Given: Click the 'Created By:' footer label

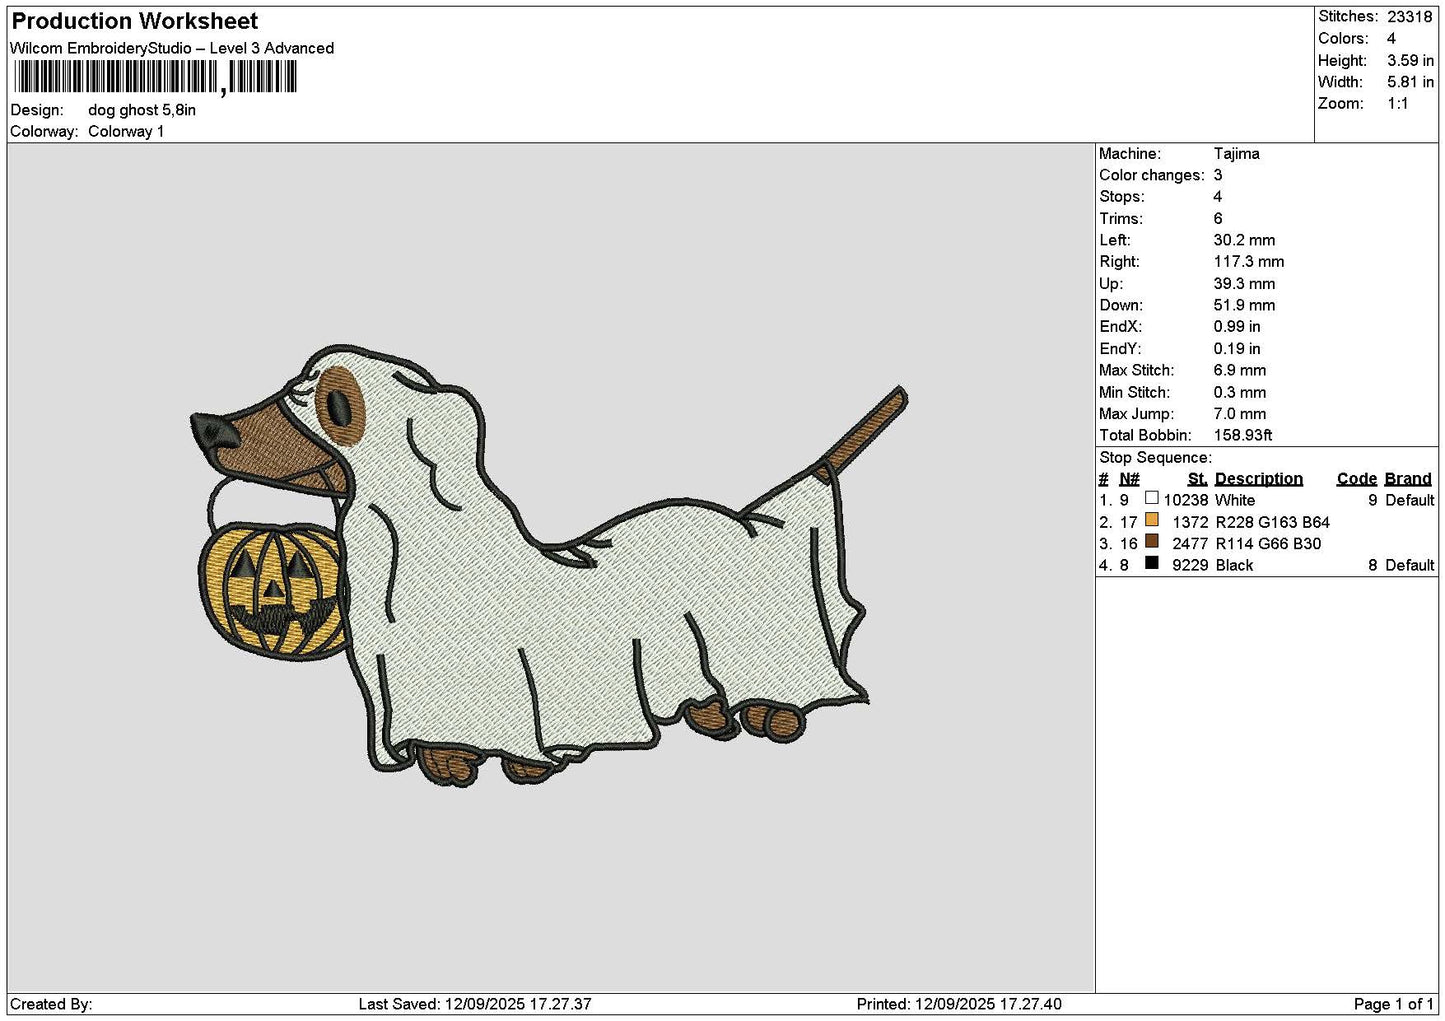Looking at the screenshot, I should pyautogui.click(x=51, y=1004).
